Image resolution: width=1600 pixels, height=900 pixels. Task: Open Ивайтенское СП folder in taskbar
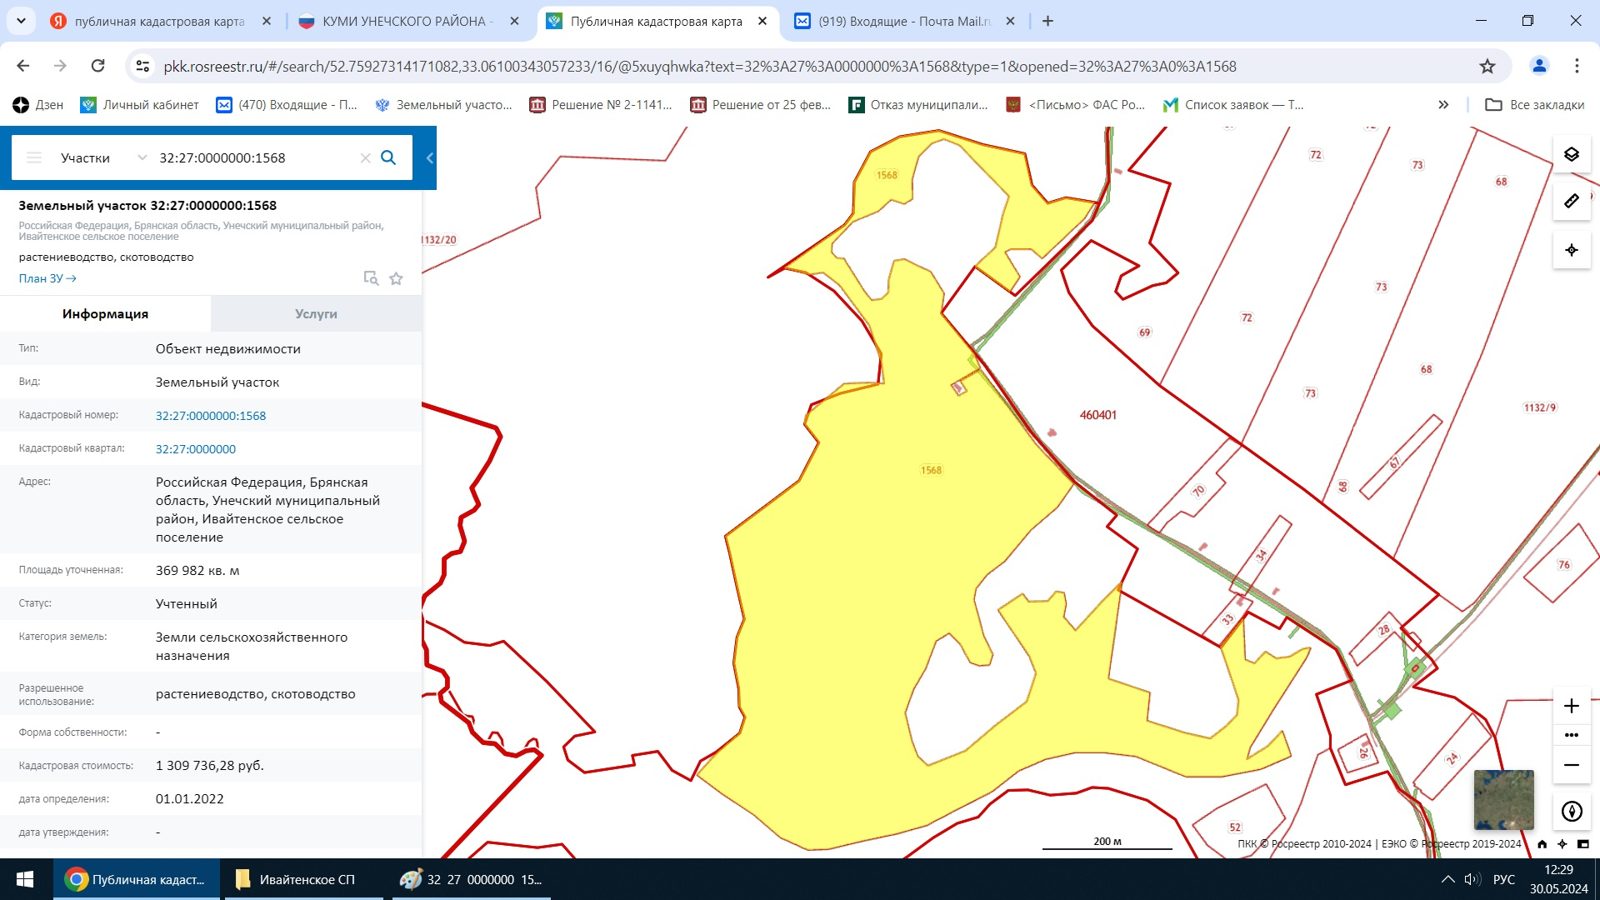(303, 879)
